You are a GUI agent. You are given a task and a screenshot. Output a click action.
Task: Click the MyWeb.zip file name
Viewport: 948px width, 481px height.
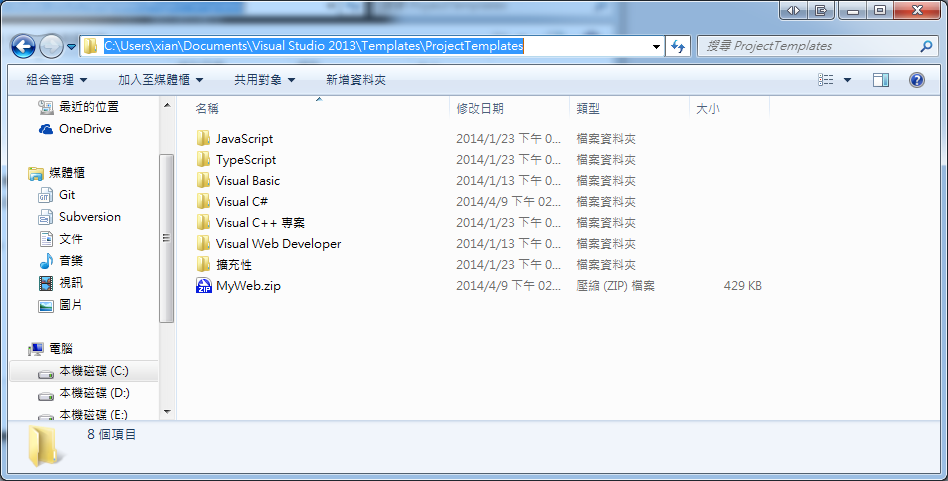(x=248, y=286)
